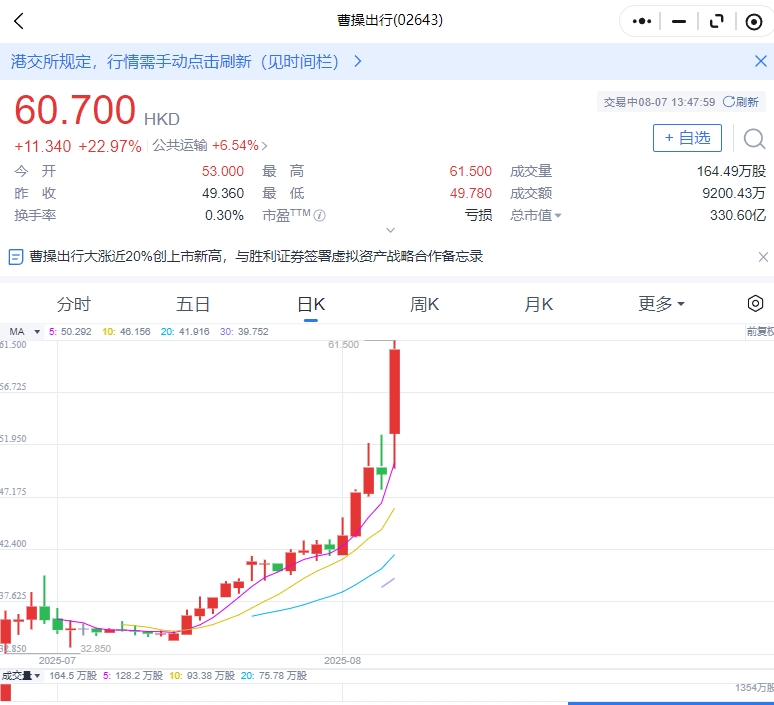Switch to 月K chart tab

point(539,304)
